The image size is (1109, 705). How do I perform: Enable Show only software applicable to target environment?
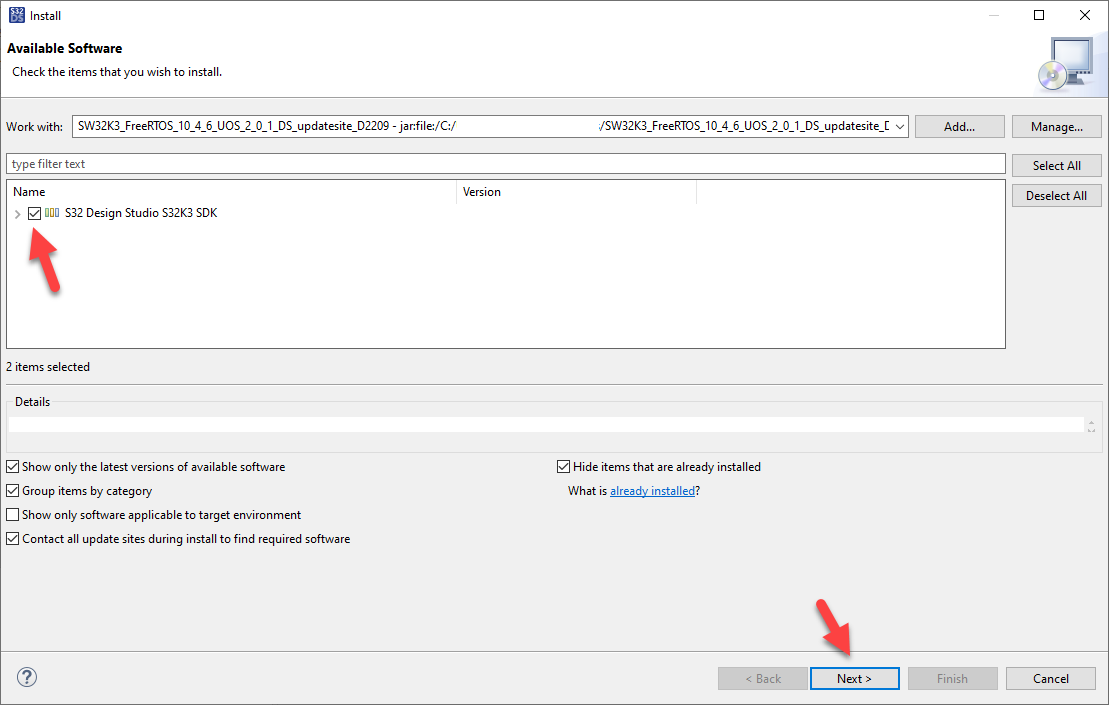pyautogui.click(x=12, y=514)
